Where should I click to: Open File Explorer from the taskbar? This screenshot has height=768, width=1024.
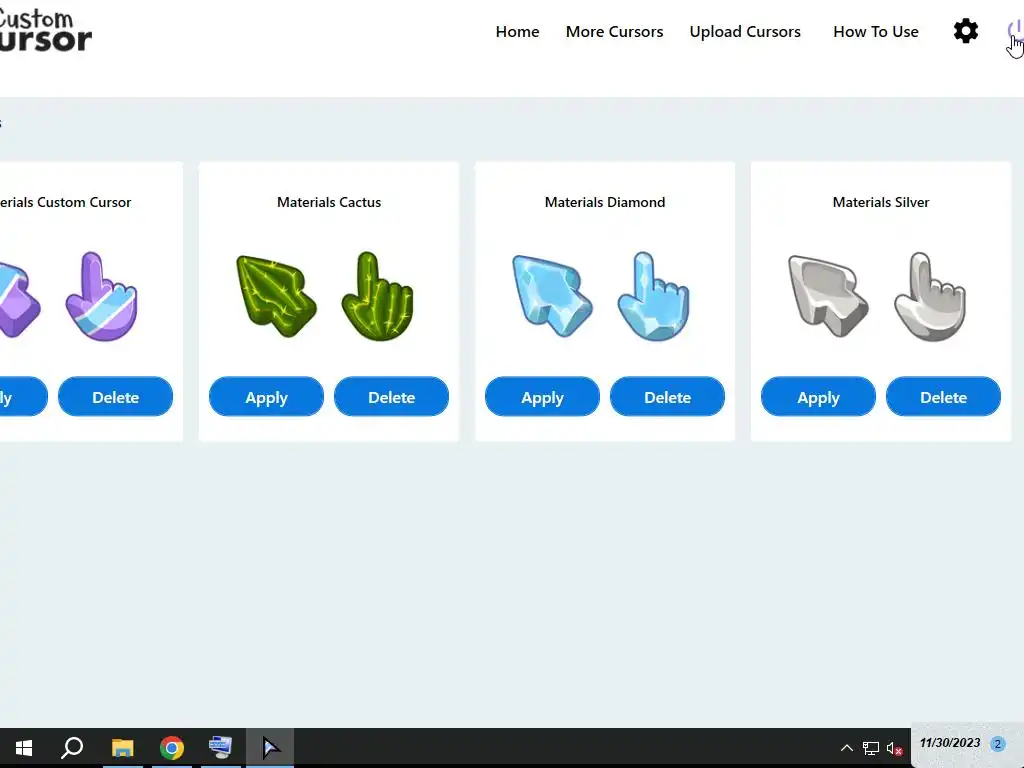pos(122,748)
